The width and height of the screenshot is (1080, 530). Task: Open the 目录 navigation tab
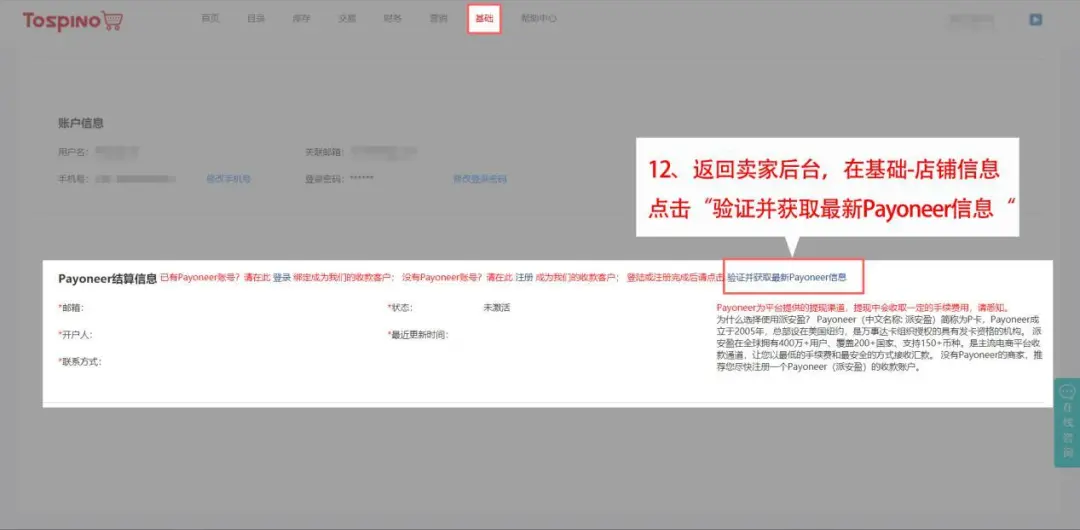coord(256,19)
